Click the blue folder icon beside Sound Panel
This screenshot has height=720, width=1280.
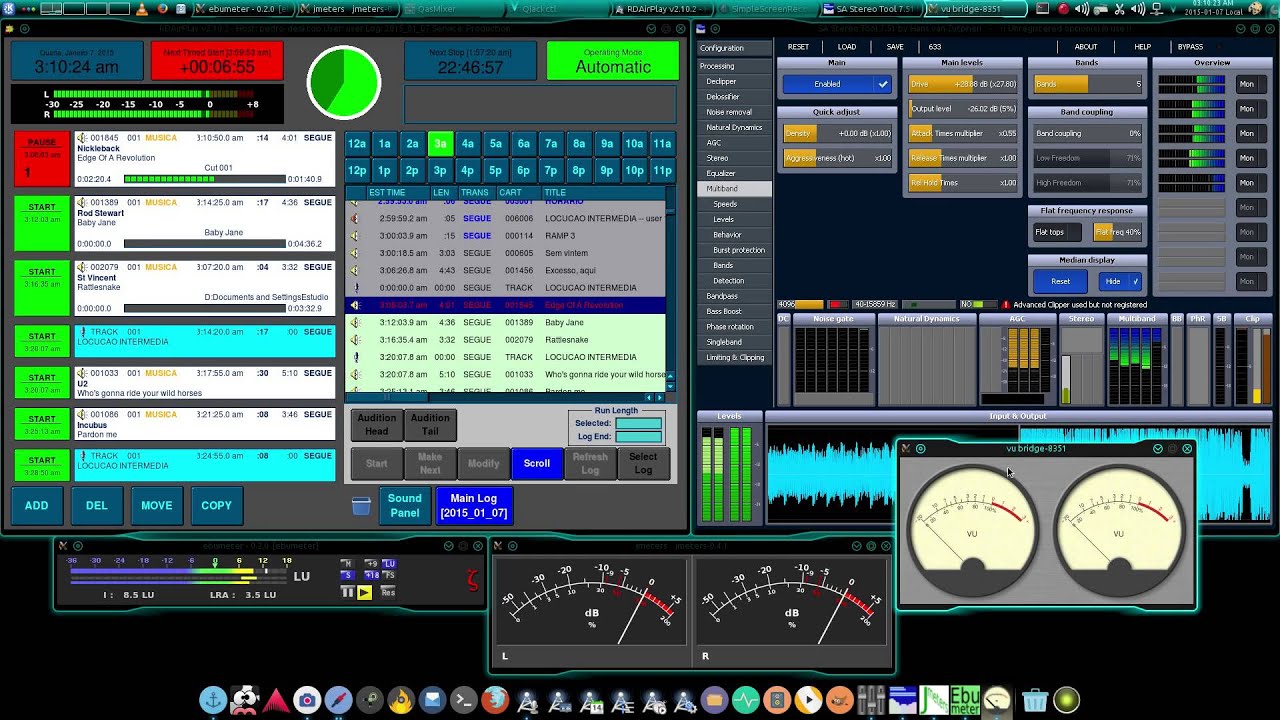click(361, 505)
